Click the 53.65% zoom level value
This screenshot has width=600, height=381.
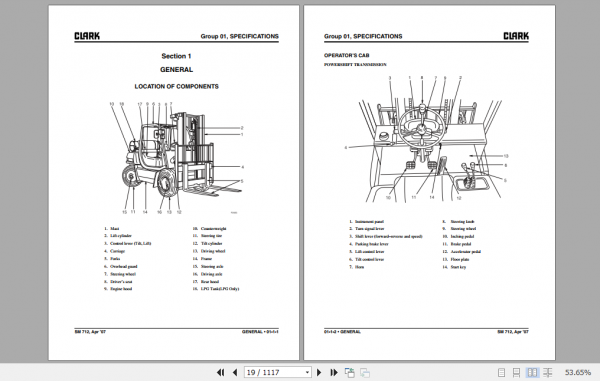(x=578, y=372)
